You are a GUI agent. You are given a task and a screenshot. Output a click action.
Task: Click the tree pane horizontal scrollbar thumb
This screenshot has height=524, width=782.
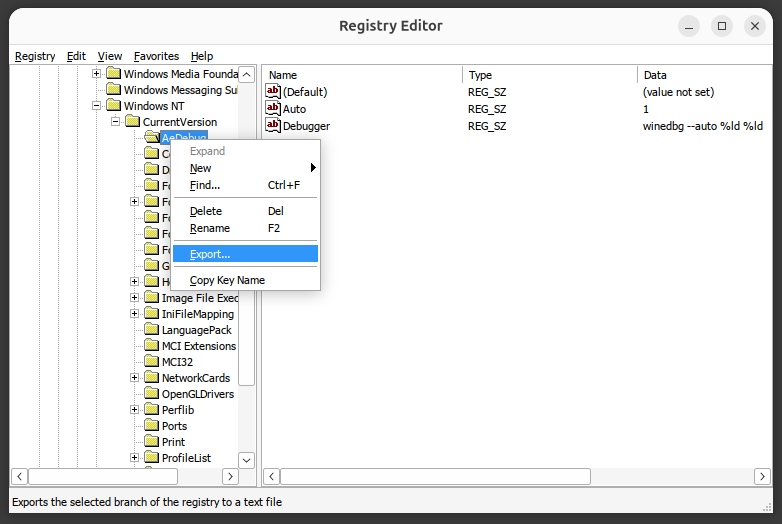coord(103,476)
